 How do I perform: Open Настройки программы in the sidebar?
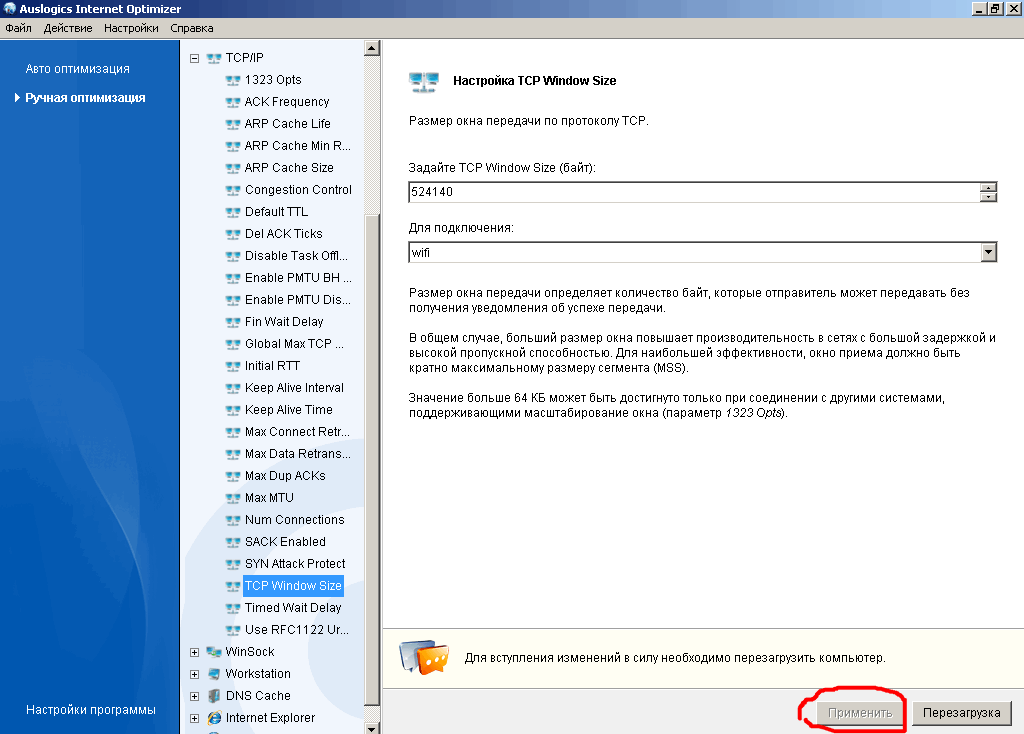(91, 710)
